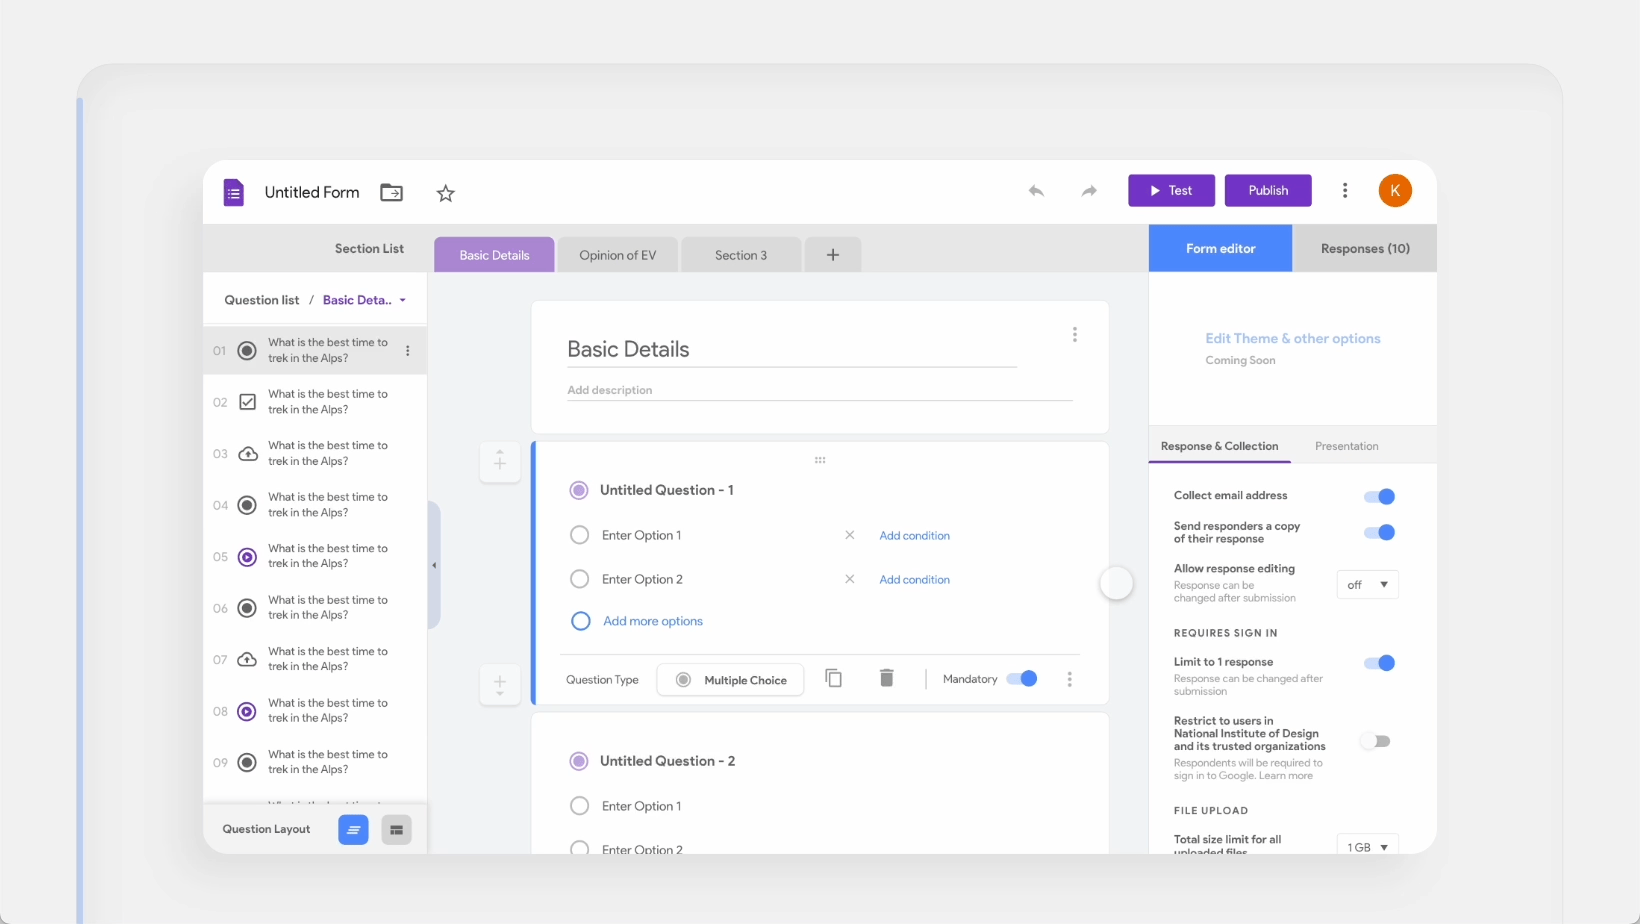Select question 04 in the question list
1640x924 pixels.
[315, 505]
